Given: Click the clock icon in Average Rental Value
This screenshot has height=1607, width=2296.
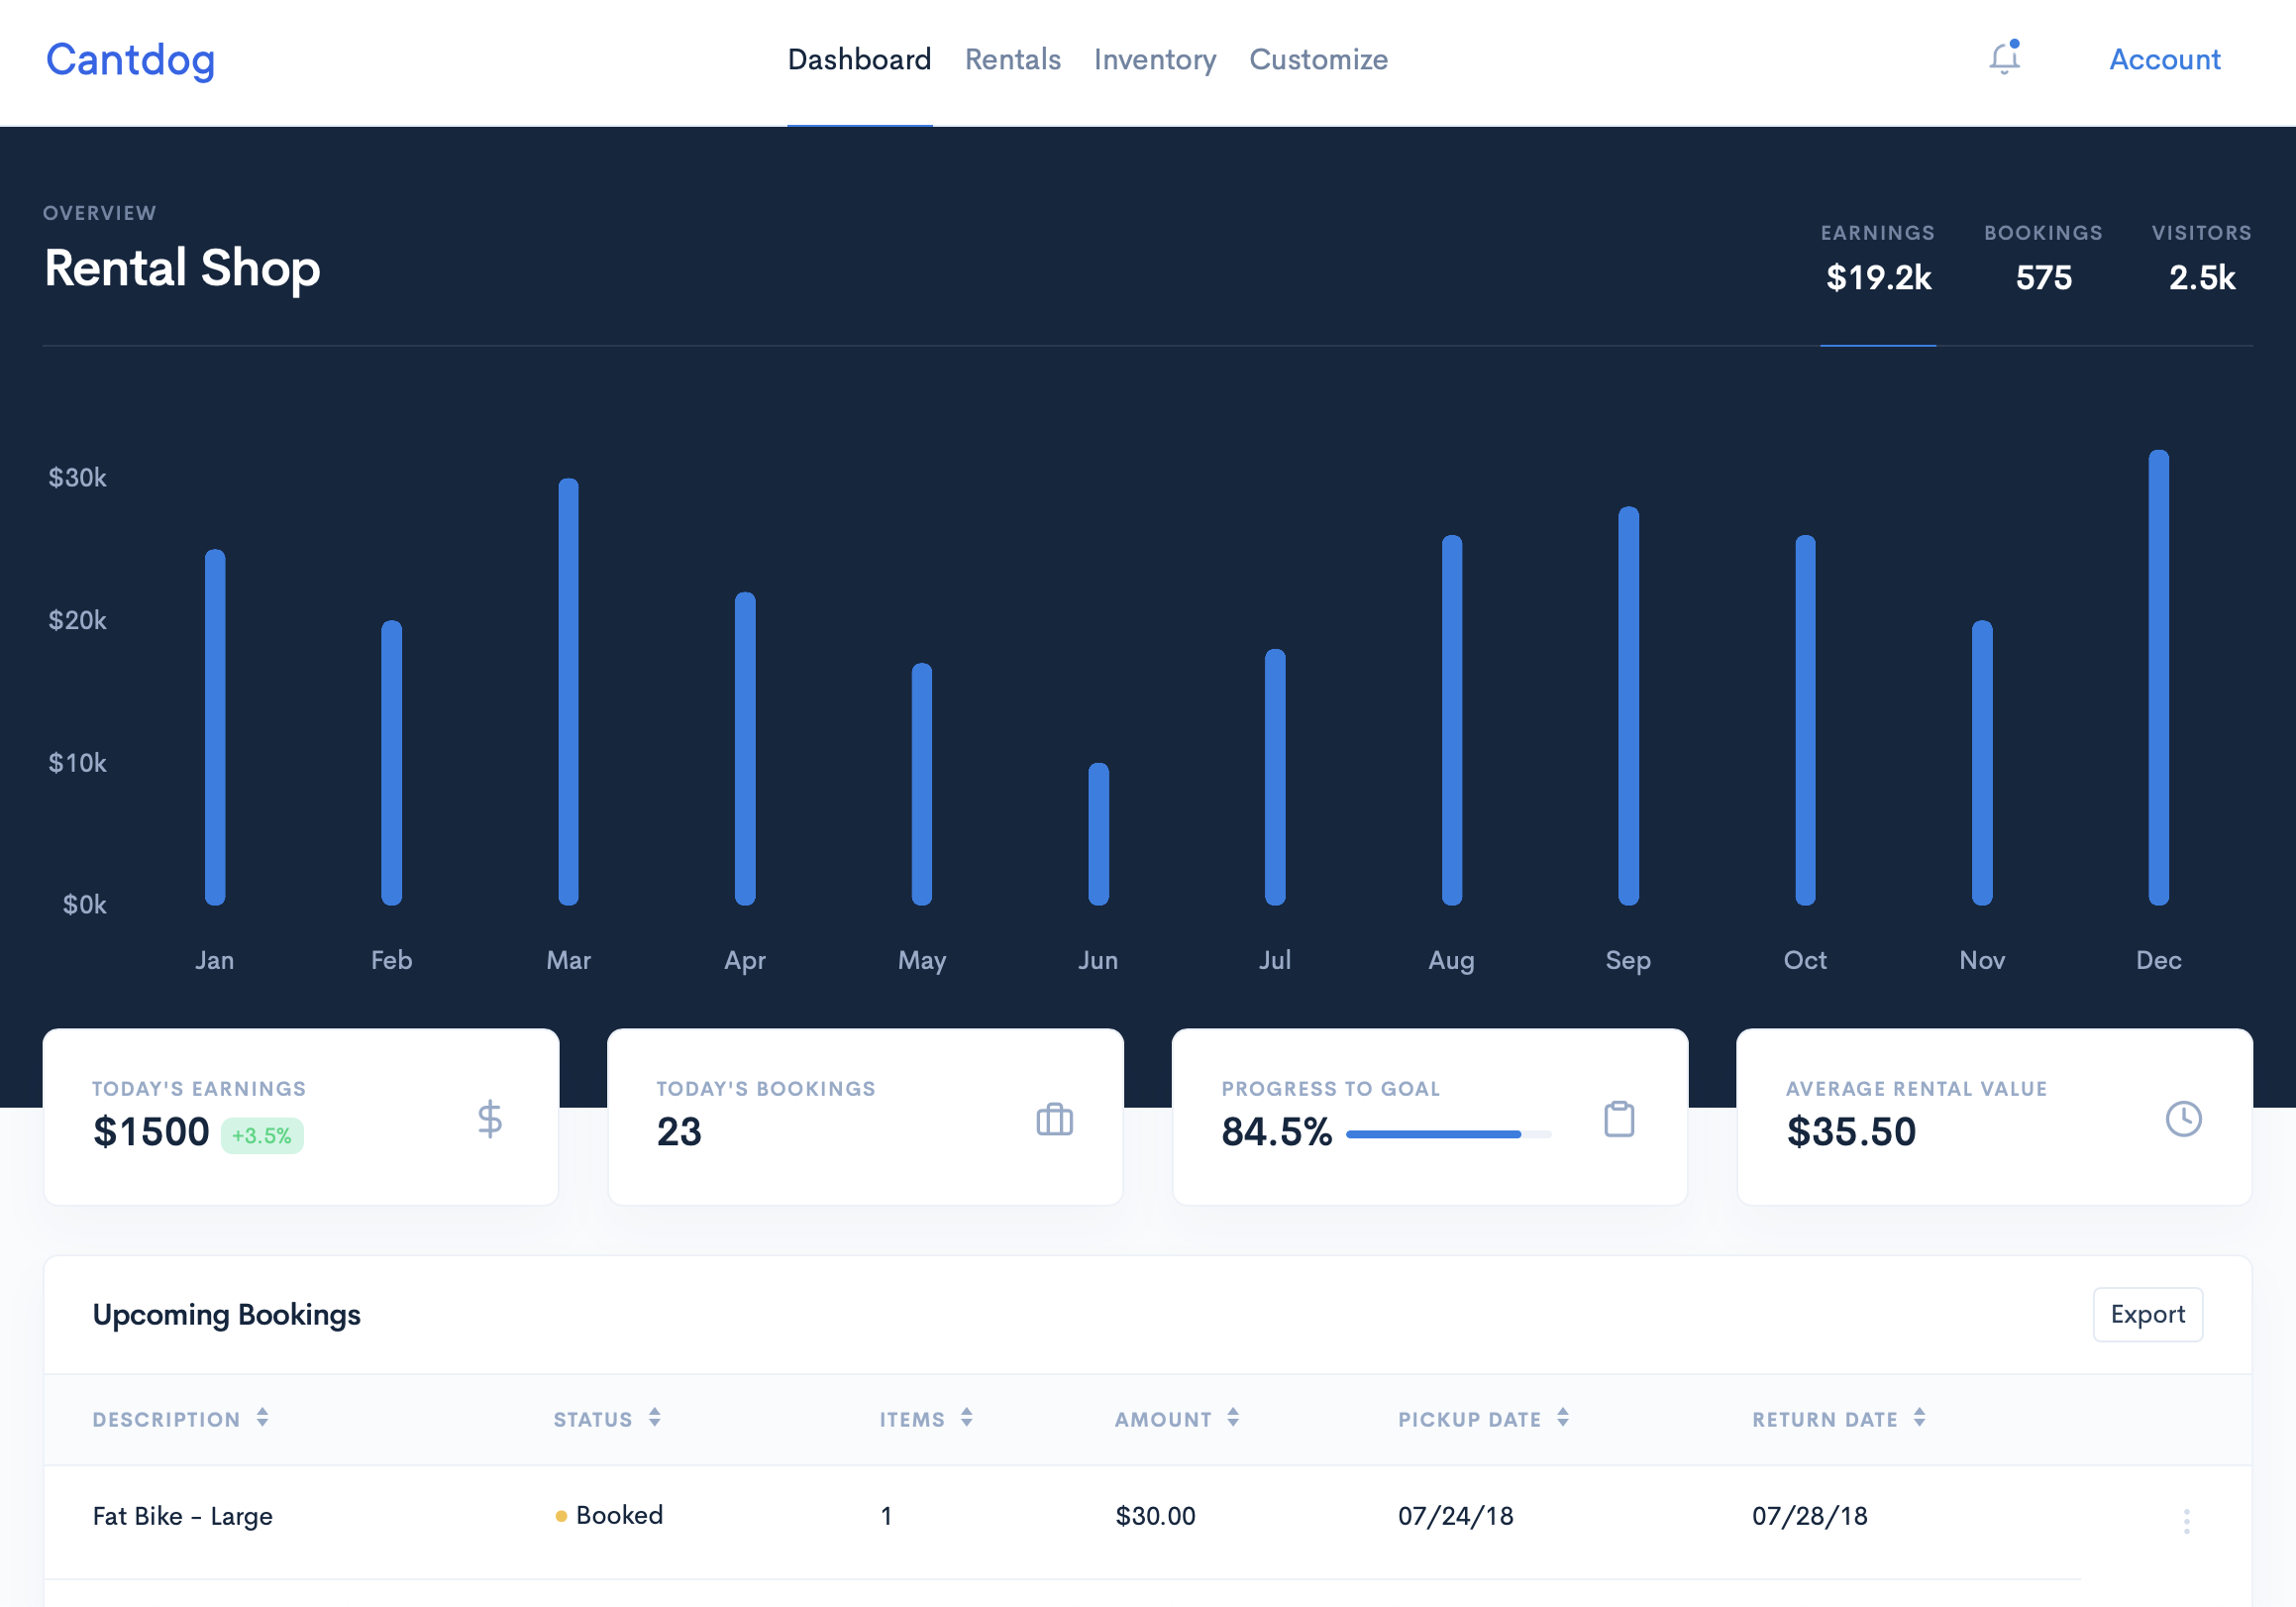Looking at the screenshot, I should click(x=2183, y=1119).
